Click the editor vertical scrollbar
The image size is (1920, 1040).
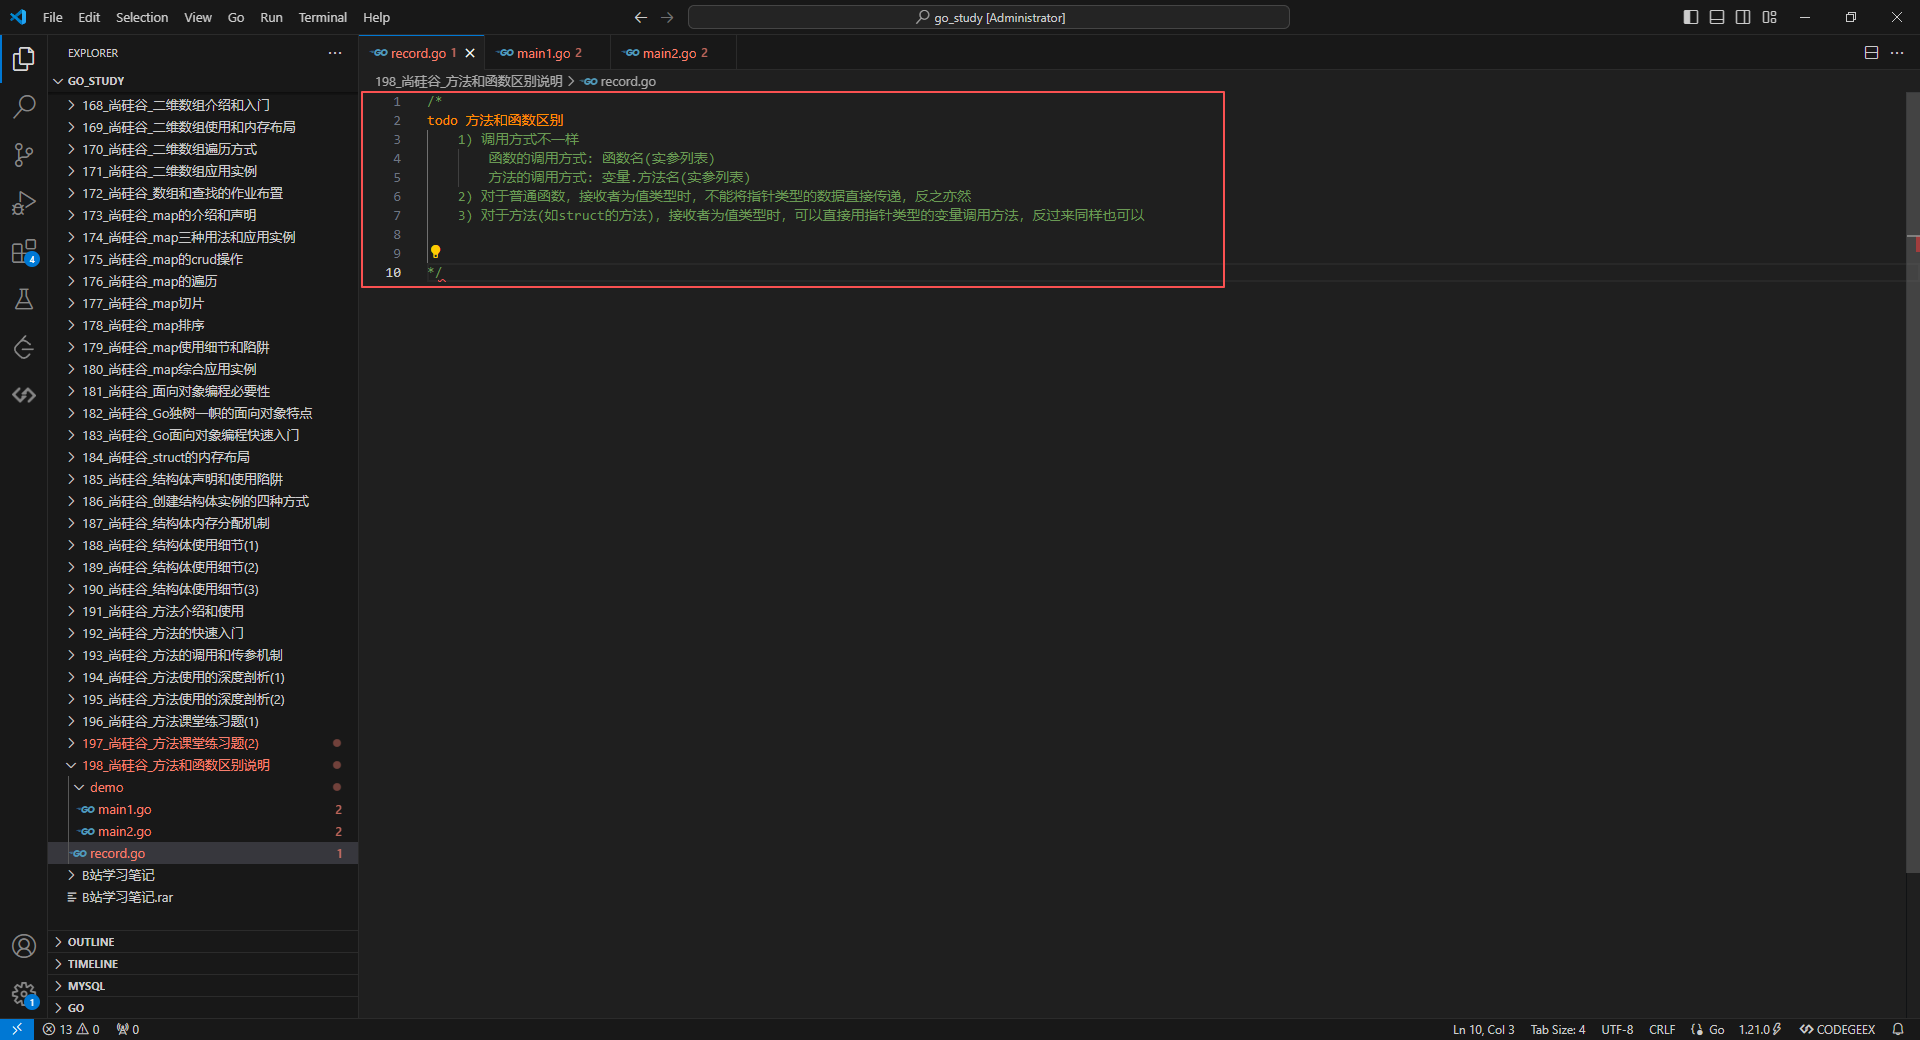click(1913, 482)
